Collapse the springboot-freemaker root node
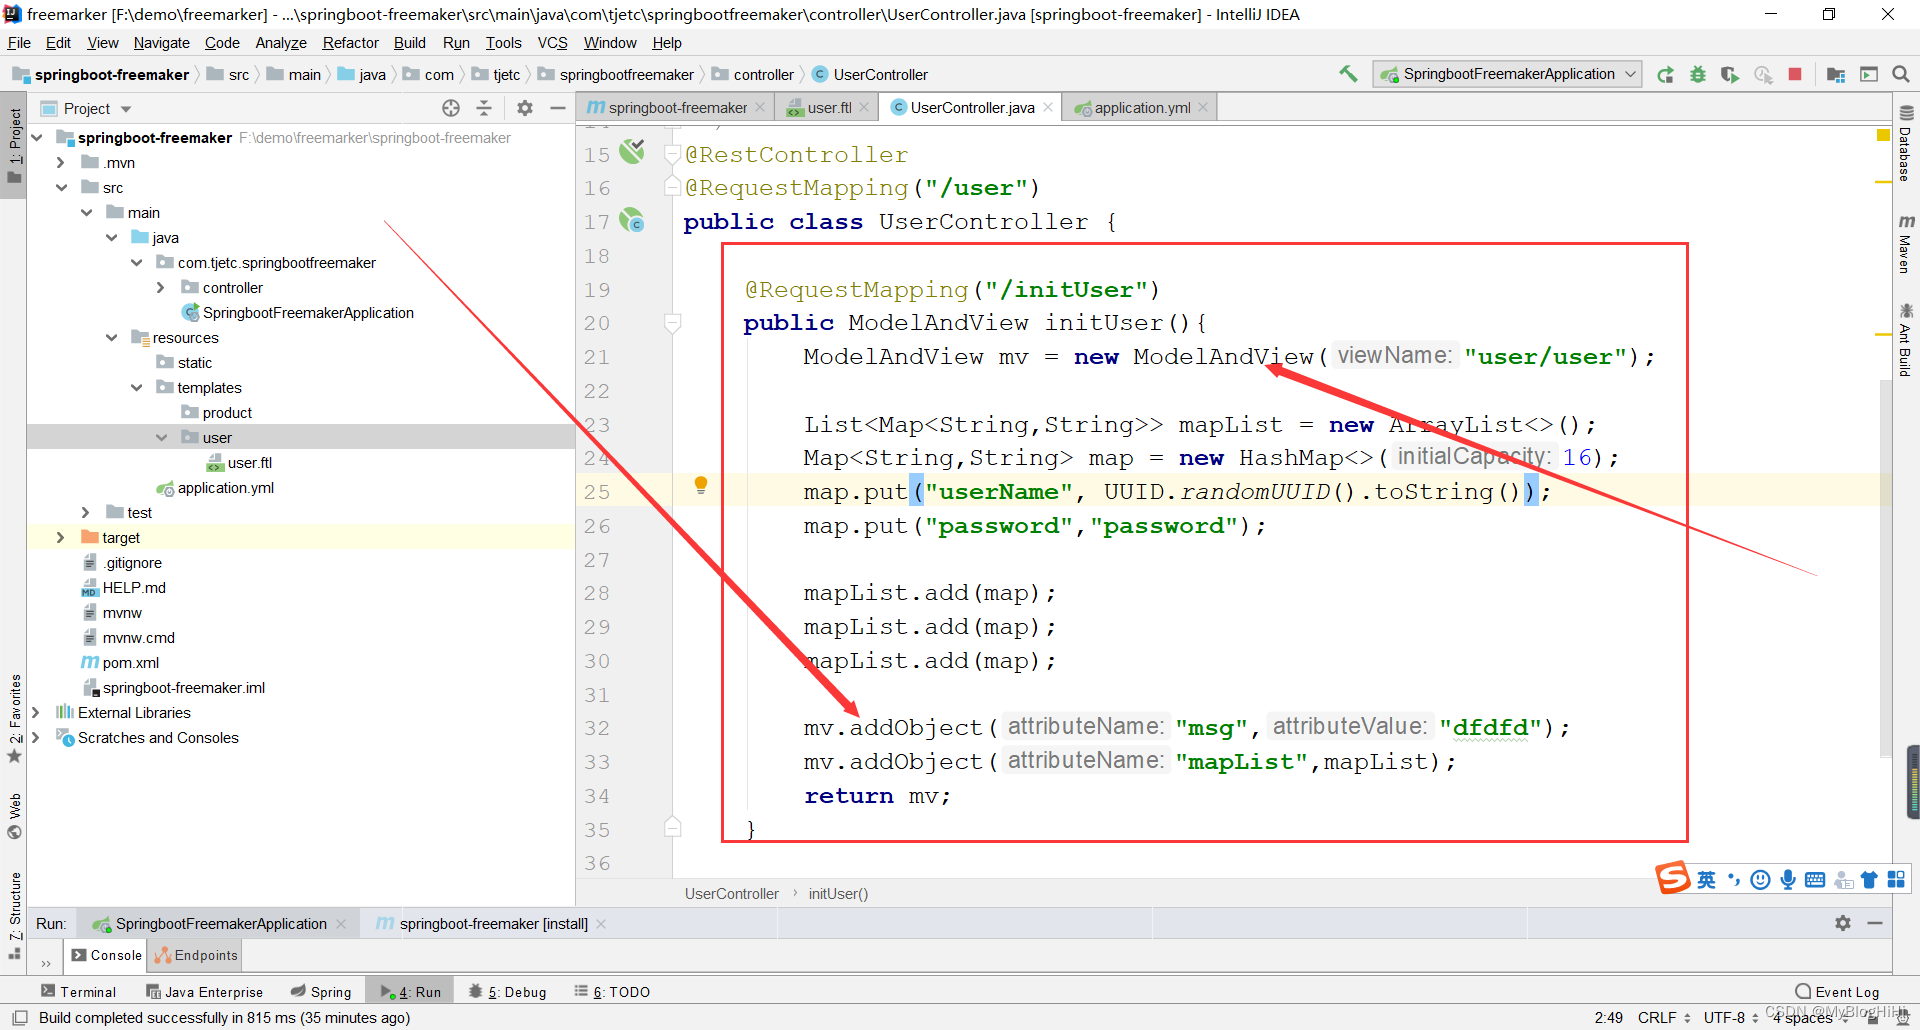 click(37, 138)
